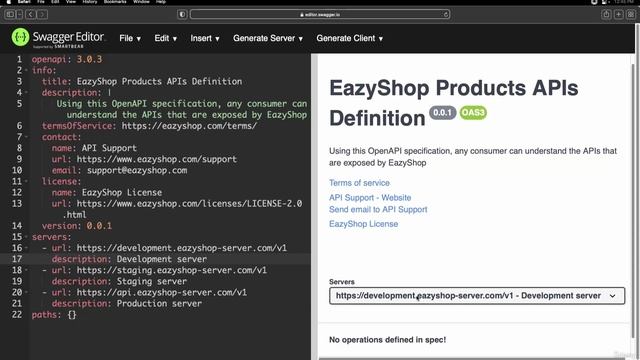Click the privacy shield icon beside address bar
The height and width of the screenshot is (360, 640).
(182, 15)
